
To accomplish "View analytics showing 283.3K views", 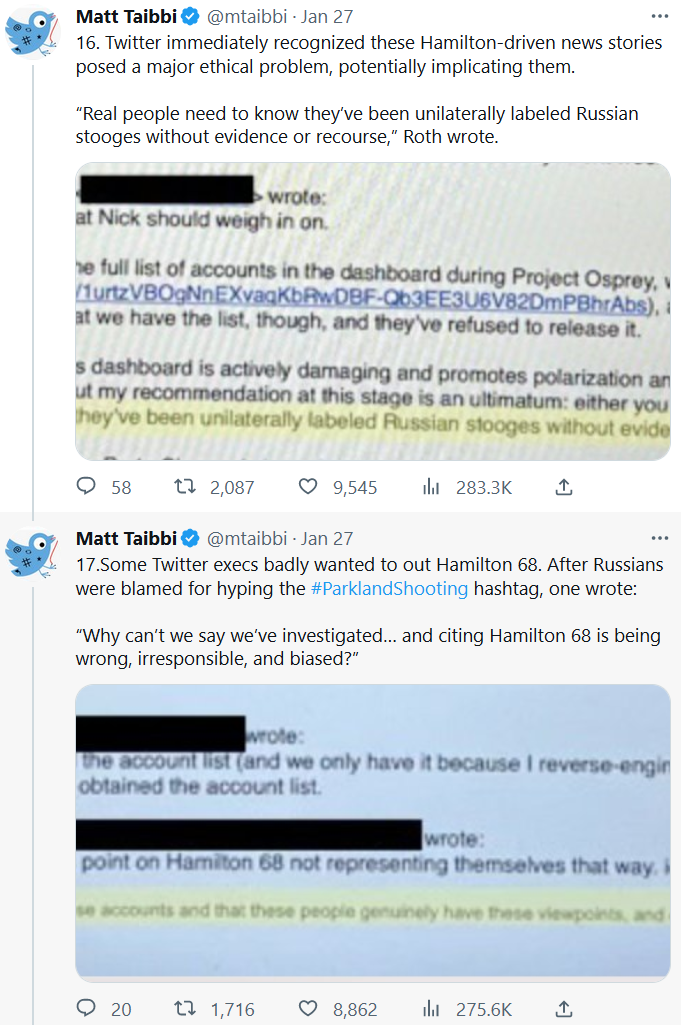I will point(432,487).
